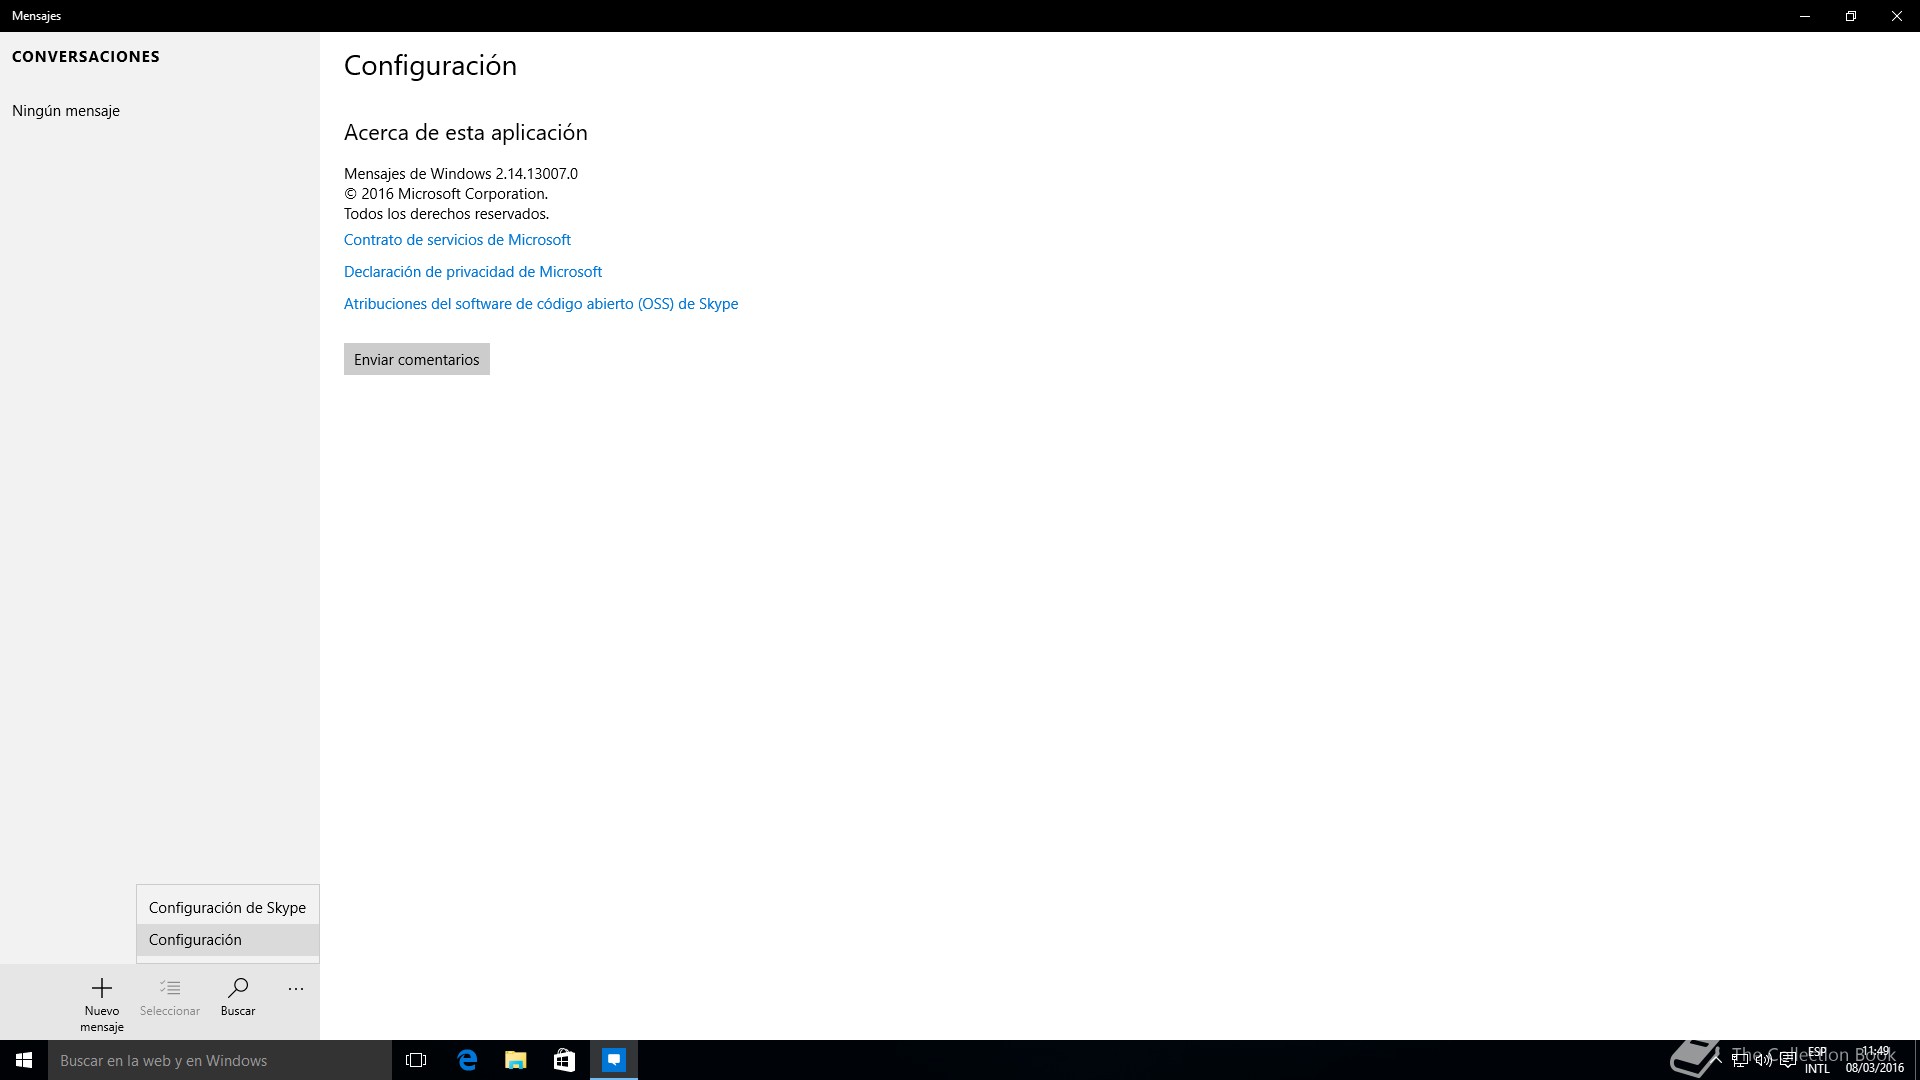Open the Skype OSS attributions link
This screenshot has height=1080, width=1920.
click(x=541, y=304)
